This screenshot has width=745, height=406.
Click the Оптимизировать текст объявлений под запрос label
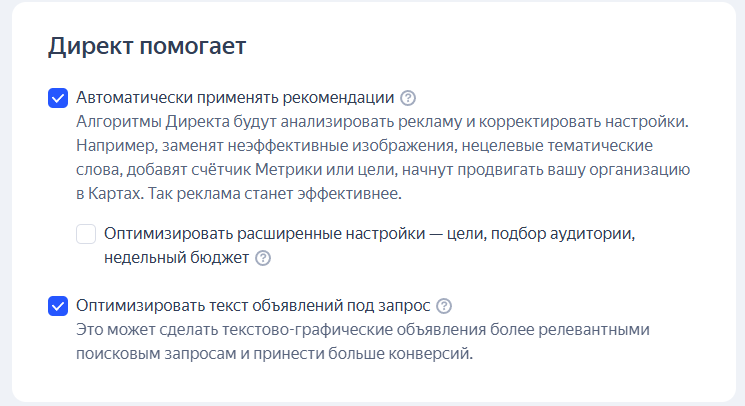[x=253, y=305]
